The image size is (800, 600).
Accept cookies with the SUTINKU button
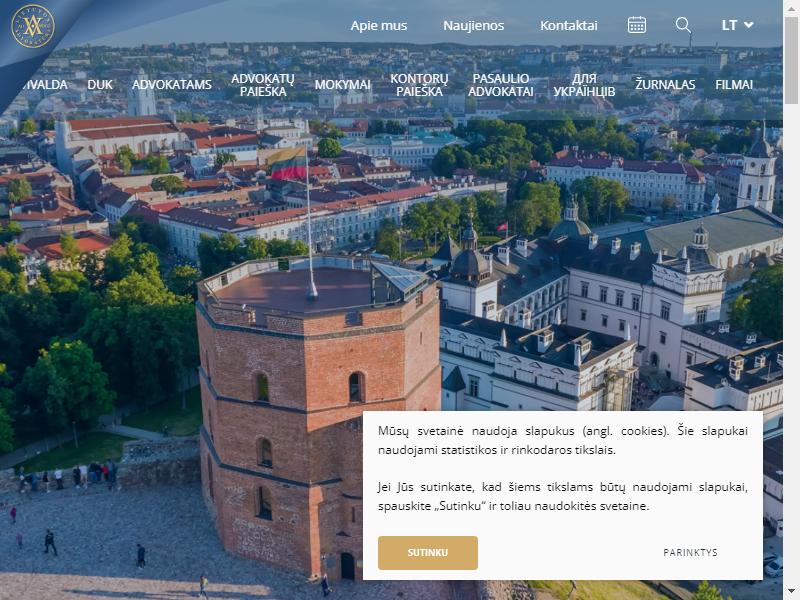point(428,553)
